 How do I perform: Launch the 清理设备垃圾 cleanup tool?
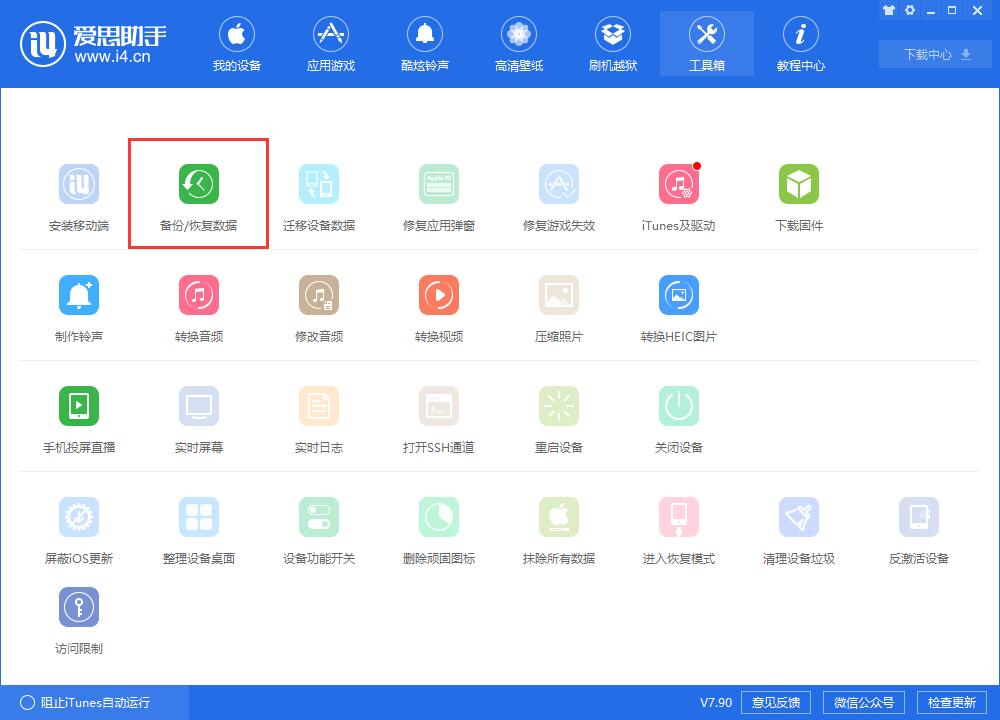click(x=798, y=527)
